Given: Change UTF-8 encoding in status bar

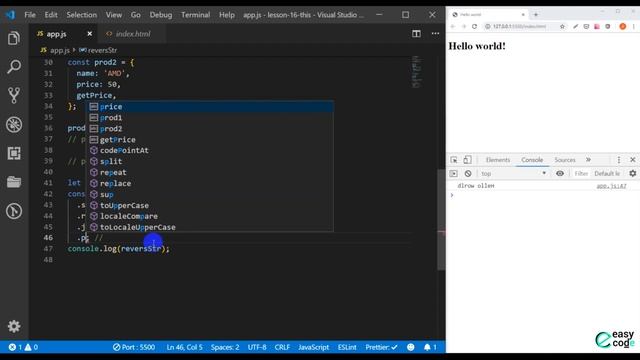Looking at the screenshot, I should pyautogui.click(x=257, y=347).
